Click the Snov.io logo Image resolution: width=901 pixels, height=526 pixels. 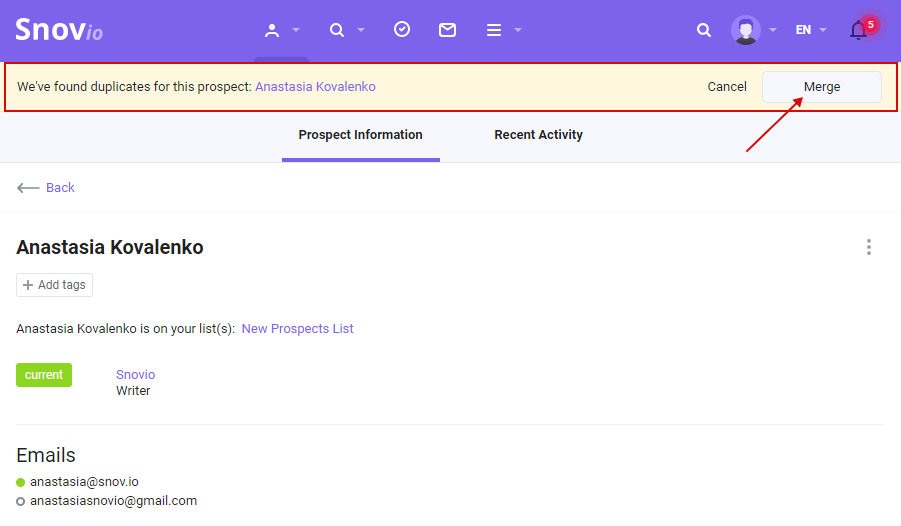click(59, 29)
